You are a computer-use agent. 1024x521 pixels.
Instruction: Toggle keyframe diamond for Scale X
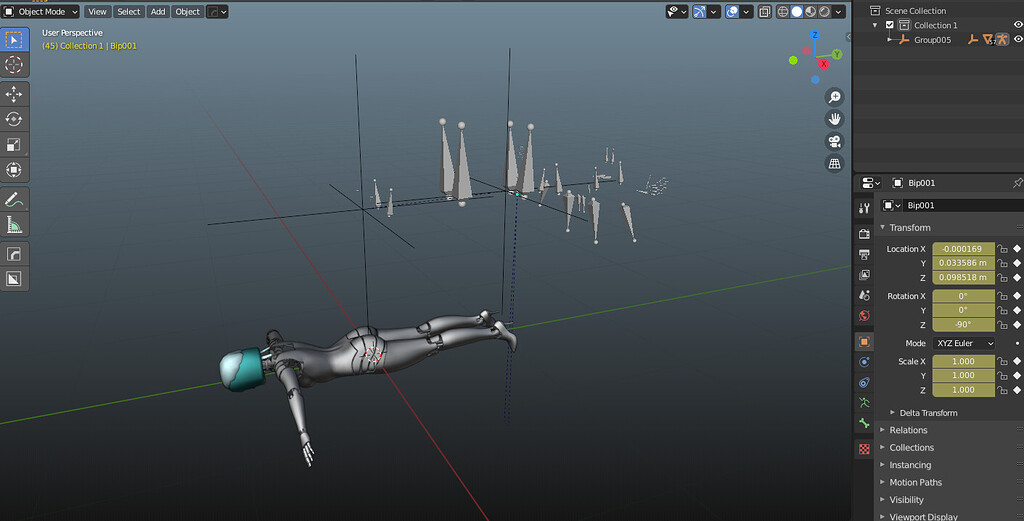[x=1017, y=361]
